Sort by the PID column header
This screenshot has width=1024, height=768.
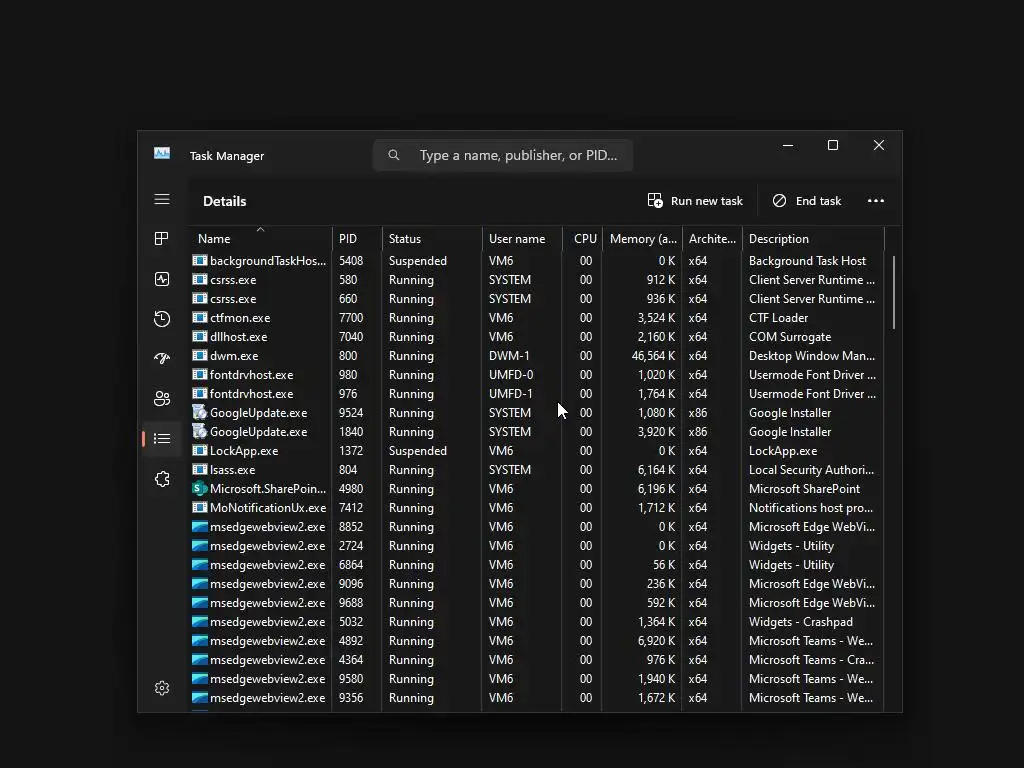pyautogui.click(x=357, y=238)
